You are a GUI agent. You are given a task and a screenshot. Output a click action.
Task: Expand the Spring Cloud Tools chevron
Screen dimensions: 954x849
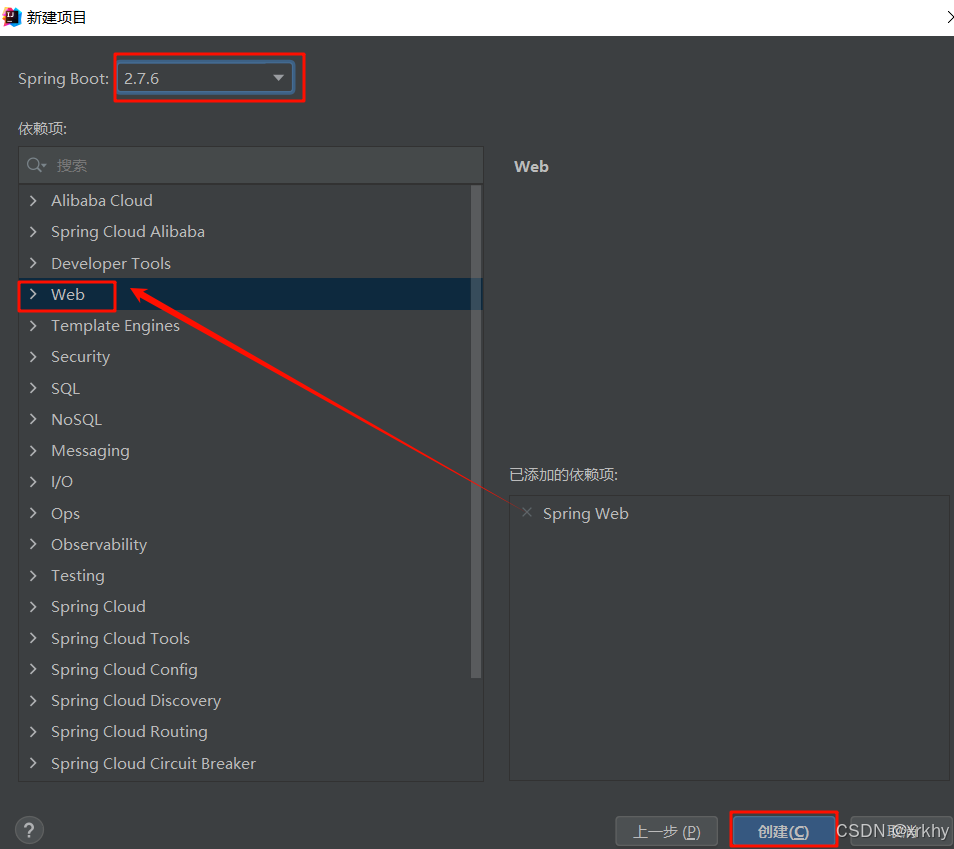tap(33, 638)
